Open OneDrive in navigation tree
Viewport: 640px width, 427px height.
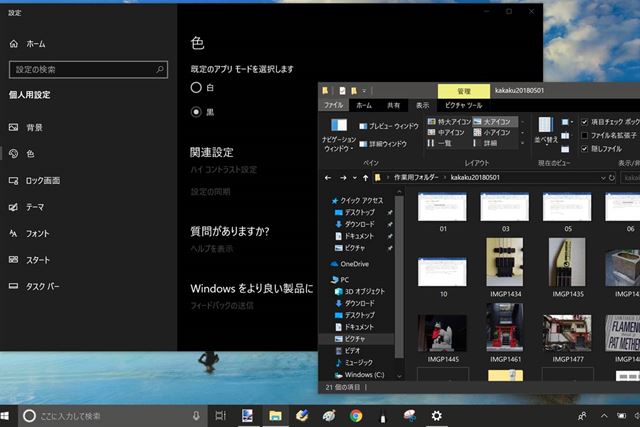pos(350,264)
